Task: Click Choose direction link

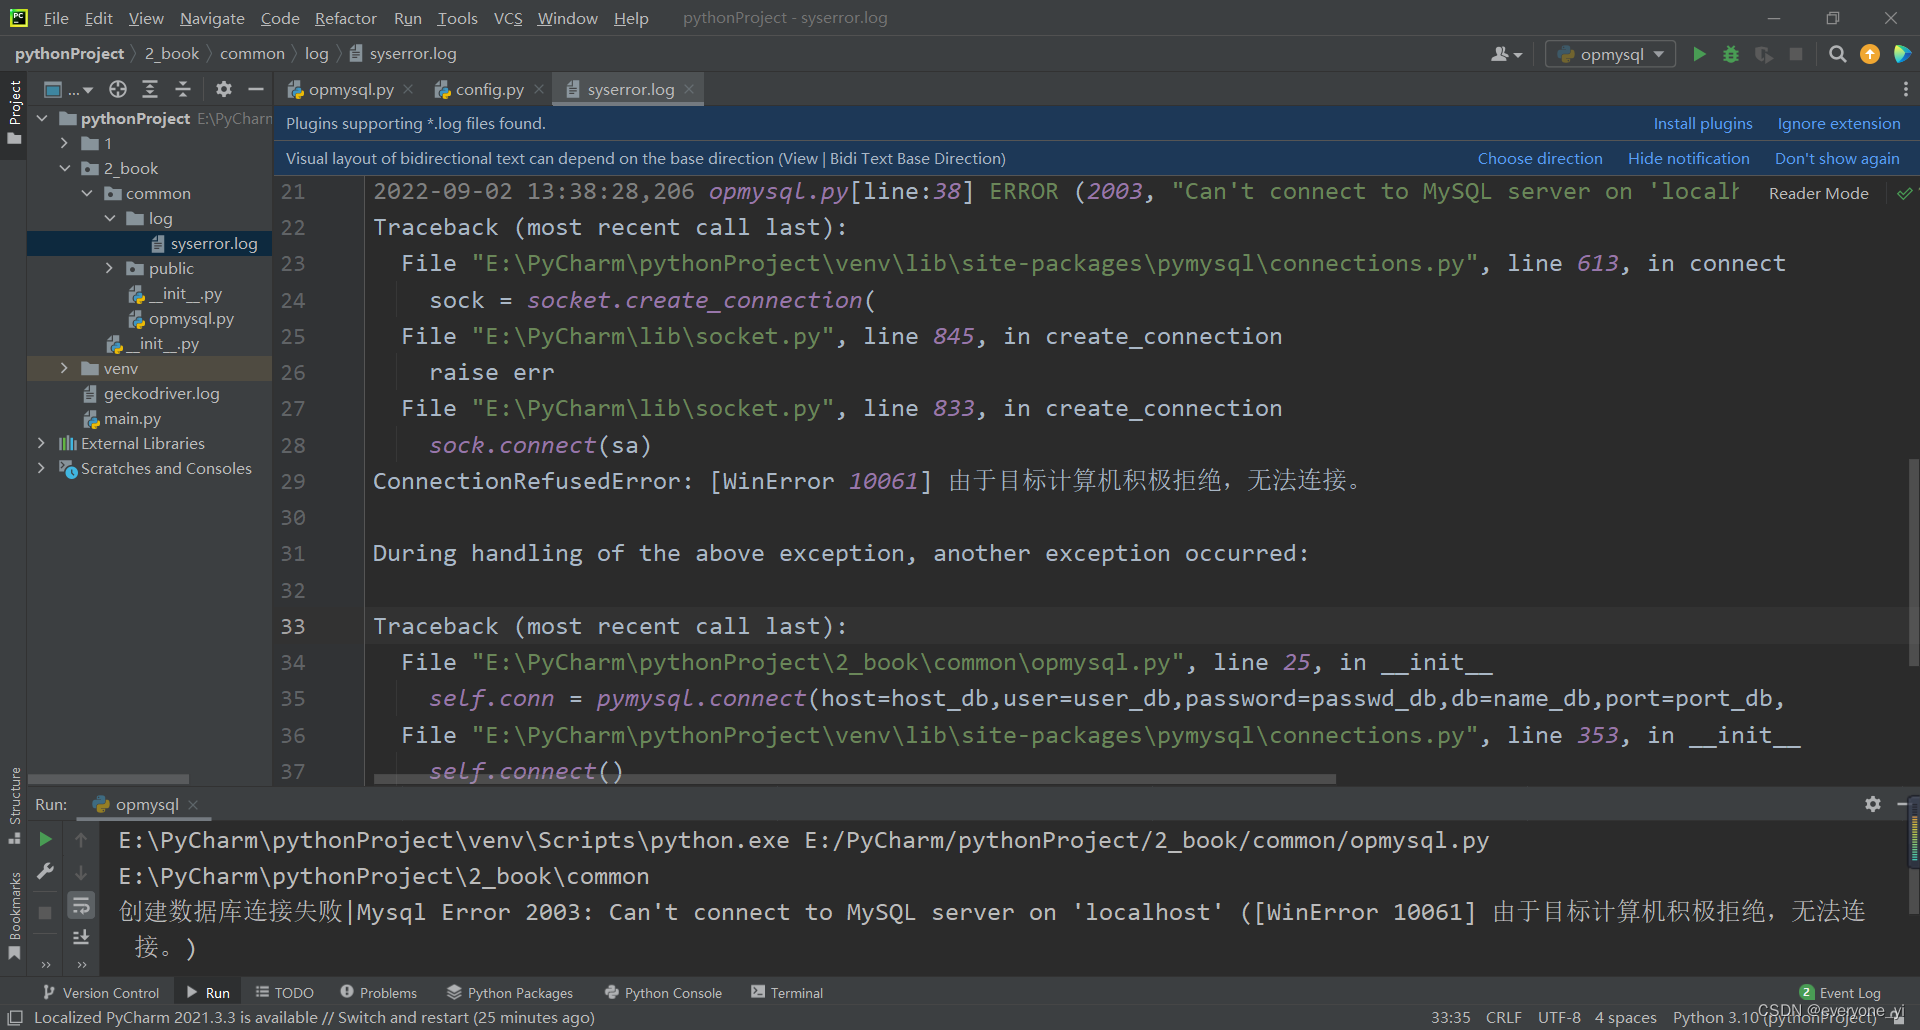Action: [x=1540, y=158]
